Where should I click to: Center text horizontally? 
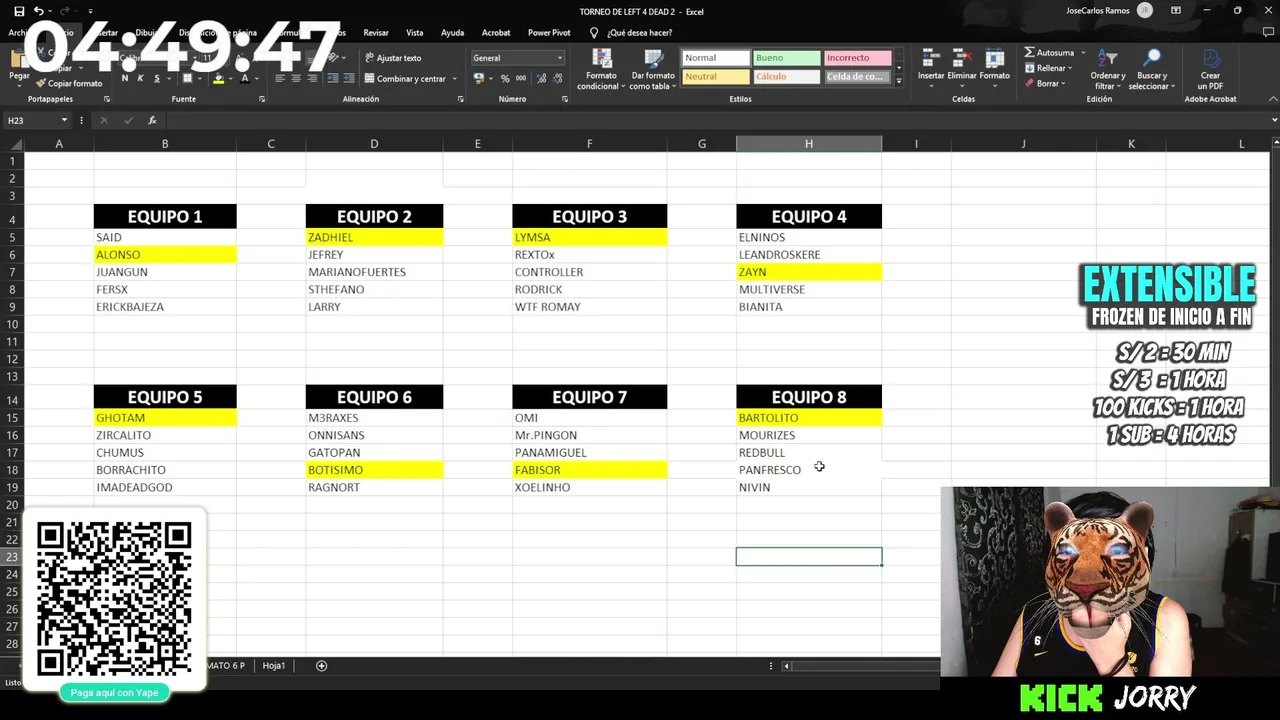click(296, 78)
